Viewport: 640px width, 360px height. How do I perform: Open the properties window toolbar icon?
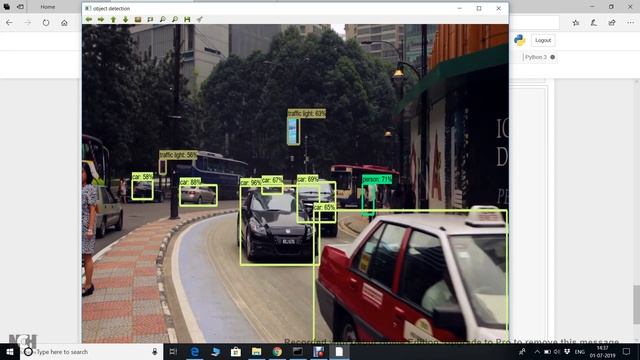(x=199, y=19)
